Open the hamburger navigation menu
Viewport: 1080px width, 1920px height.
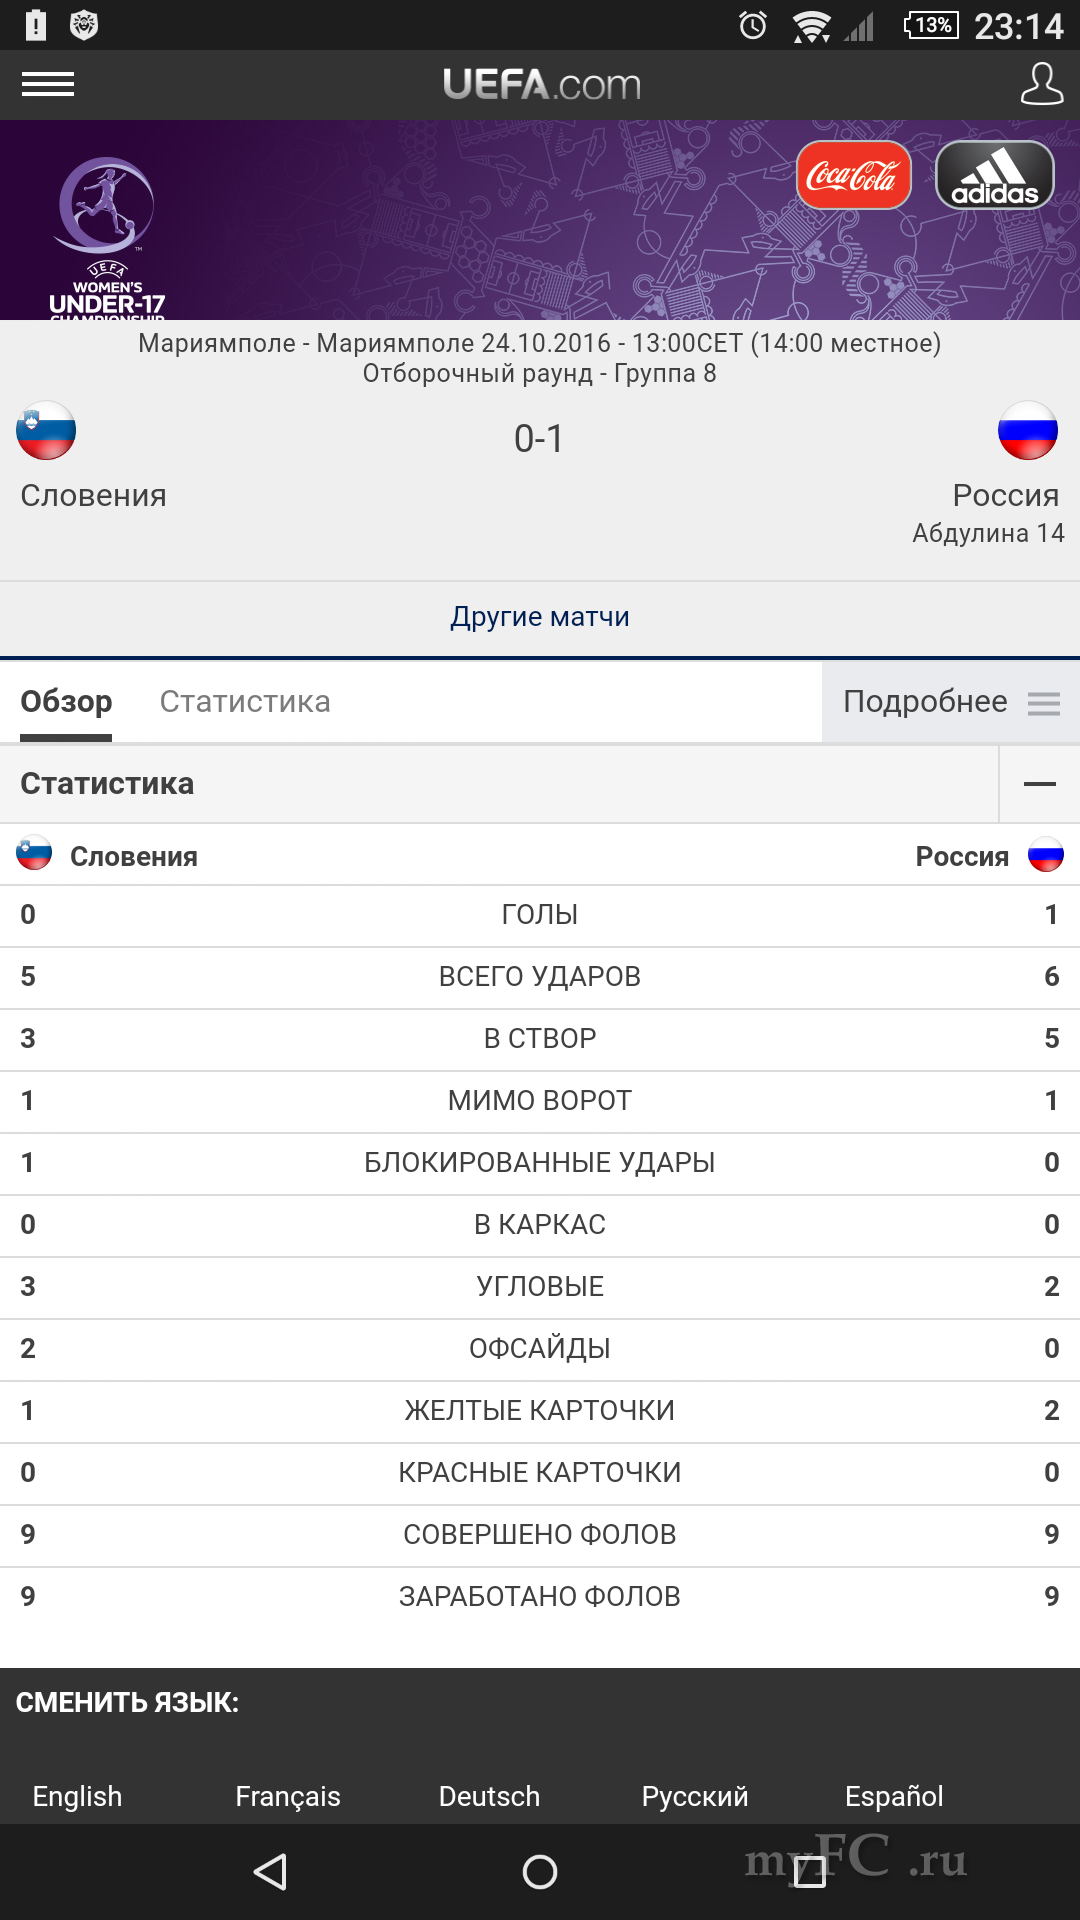coord(48,85)
